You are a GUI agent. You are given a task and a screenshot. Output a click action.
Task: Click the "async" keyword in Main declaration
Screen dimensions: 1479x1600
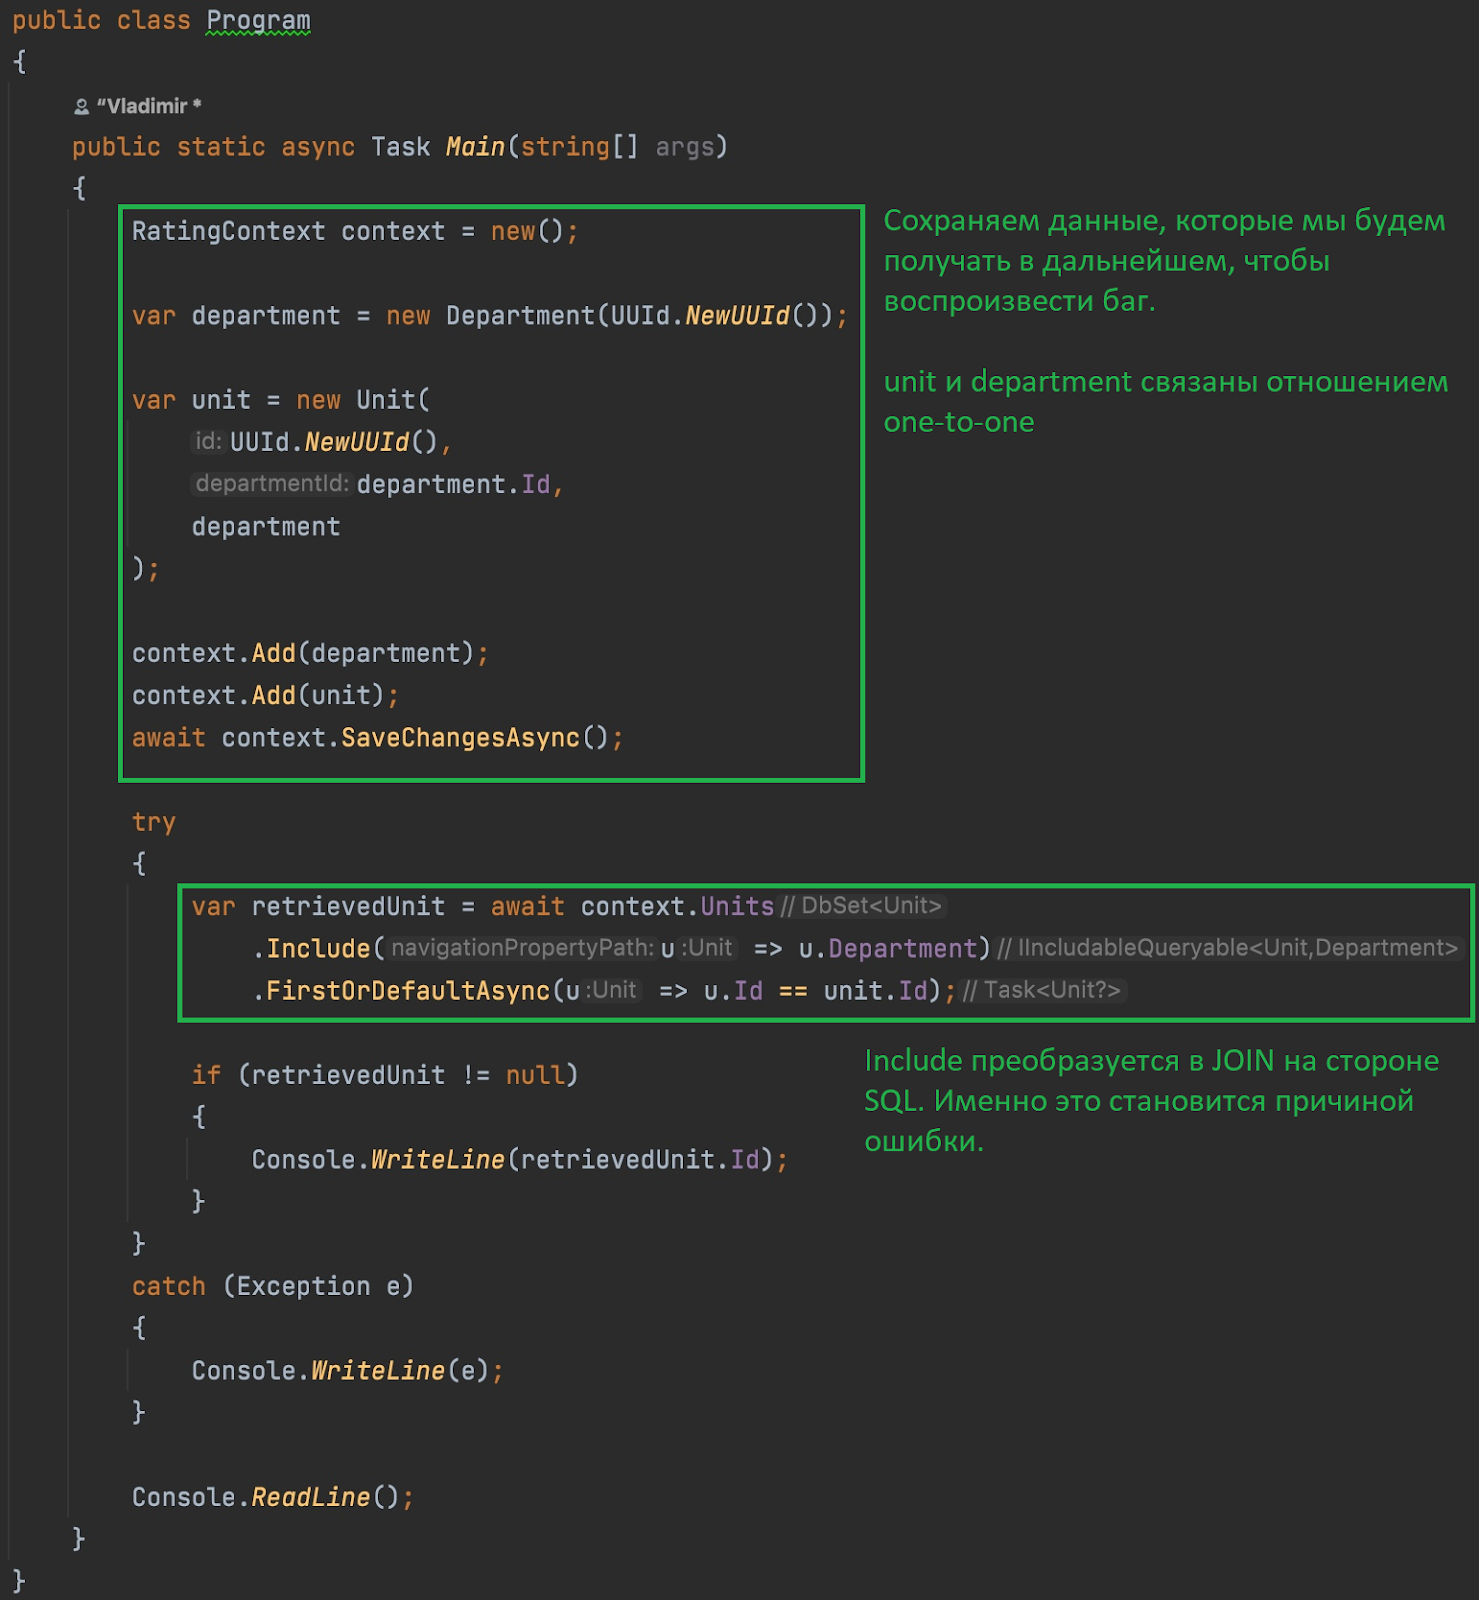point(318,147)
